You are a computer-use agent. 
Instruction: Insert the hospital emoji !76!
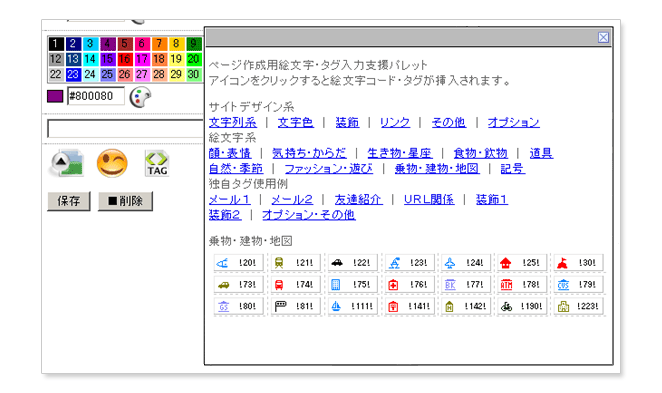[409, 285]
